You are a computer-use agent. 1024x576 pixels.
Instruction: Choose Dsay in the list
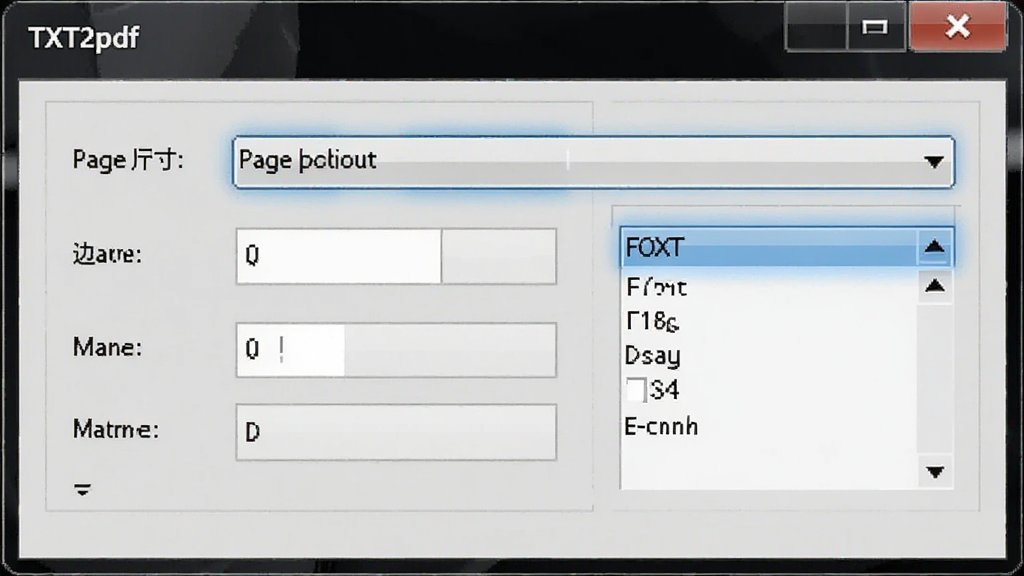[x=652, y=355]
